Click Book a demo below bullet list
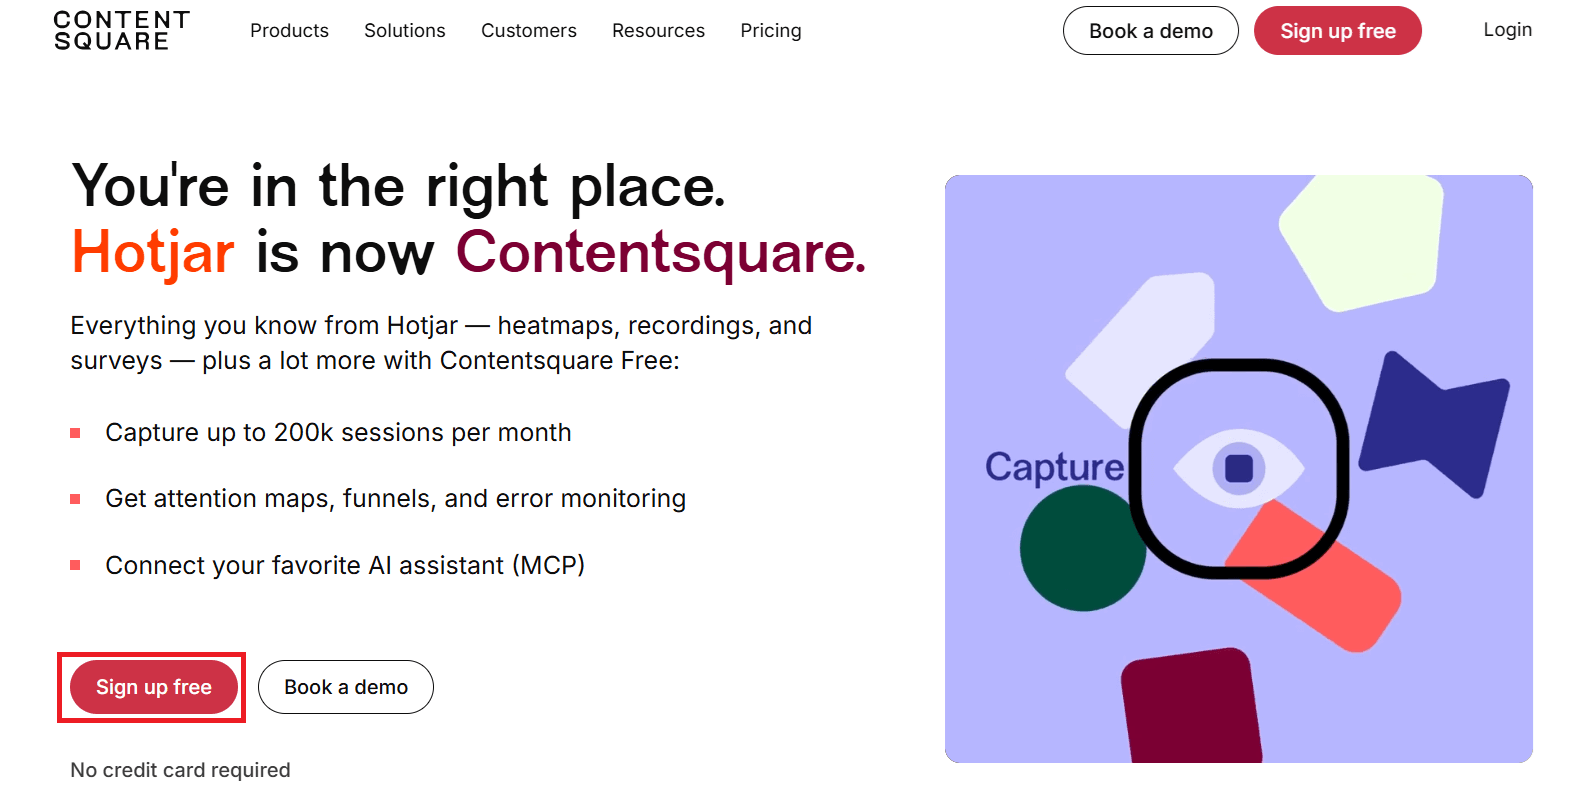The image size is (1582, 793). [x=346, y=687]
